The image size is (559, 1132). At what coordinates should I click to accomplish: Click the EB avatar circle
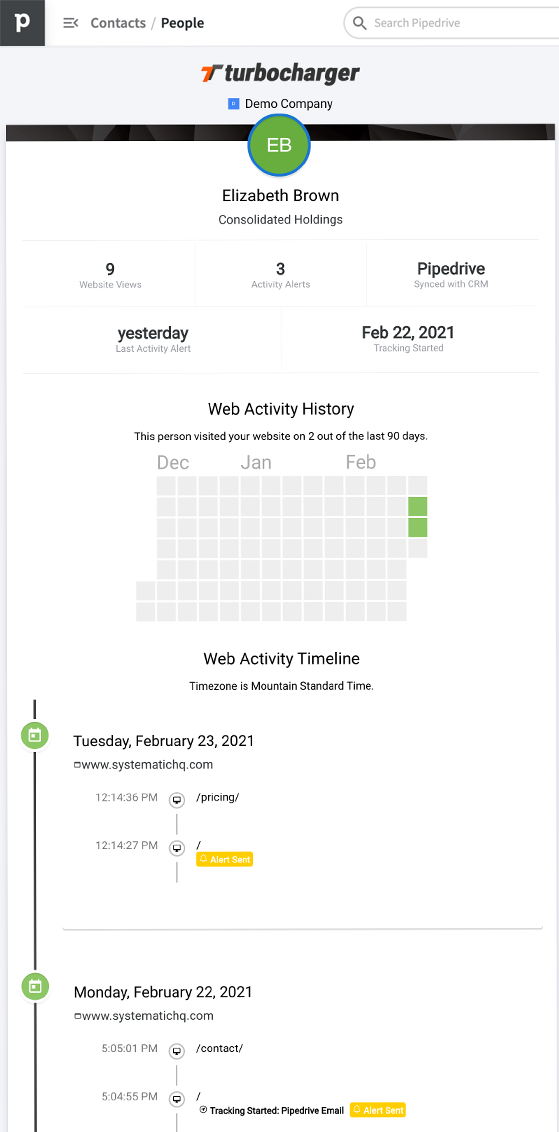(x=279, y=145)
